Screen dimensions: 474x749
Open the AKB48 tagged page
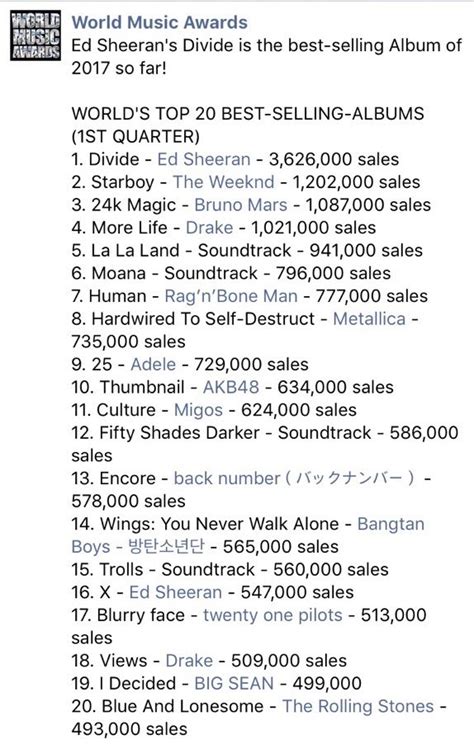pyautogui.click(x=231, y=387)
